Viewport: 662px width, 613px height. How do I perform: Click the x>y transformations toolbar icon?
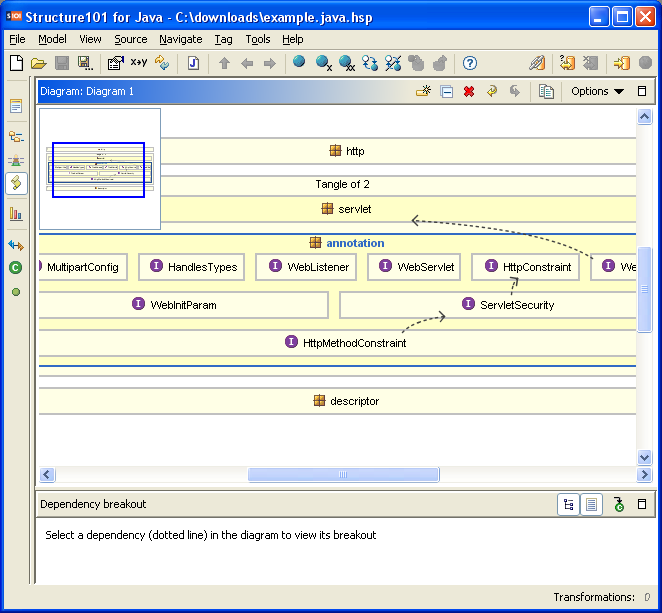click(x=138, y=62)
